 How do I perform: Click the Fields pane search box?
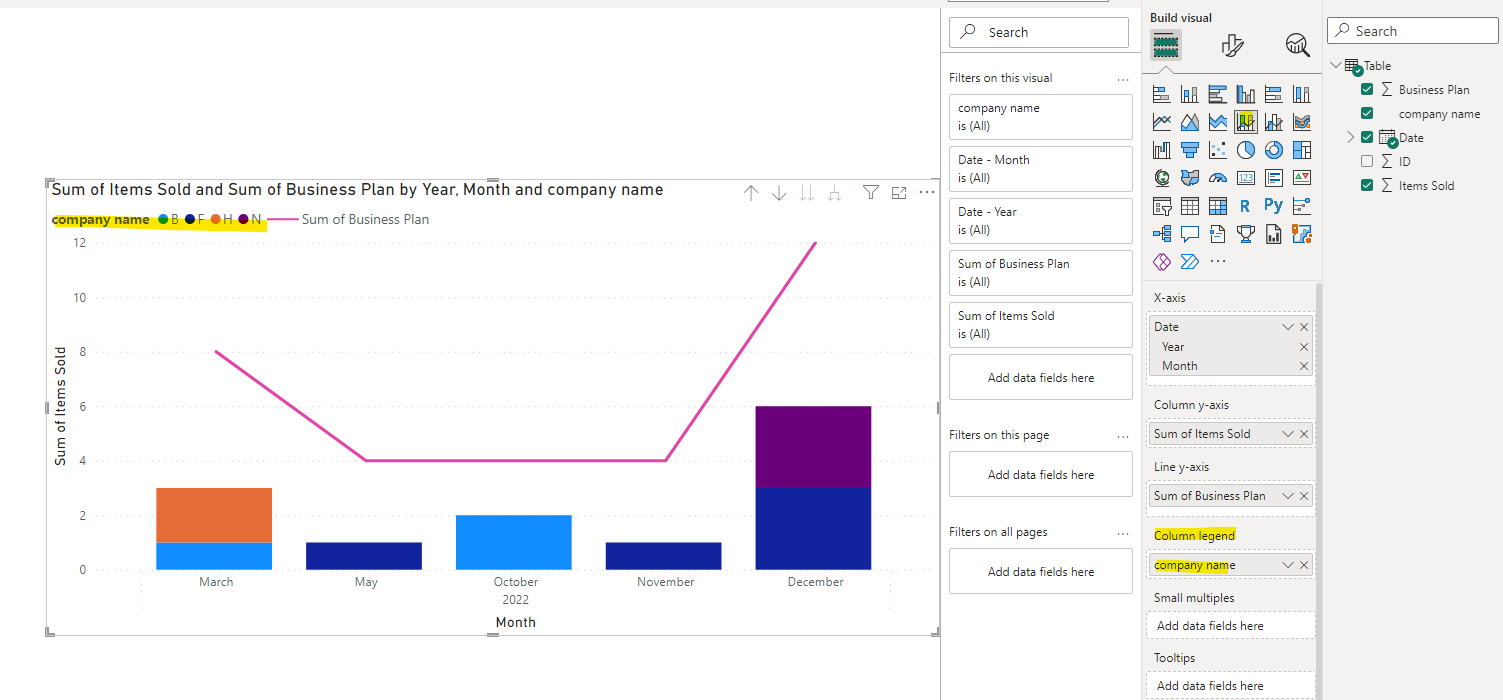coord(1413,31)
